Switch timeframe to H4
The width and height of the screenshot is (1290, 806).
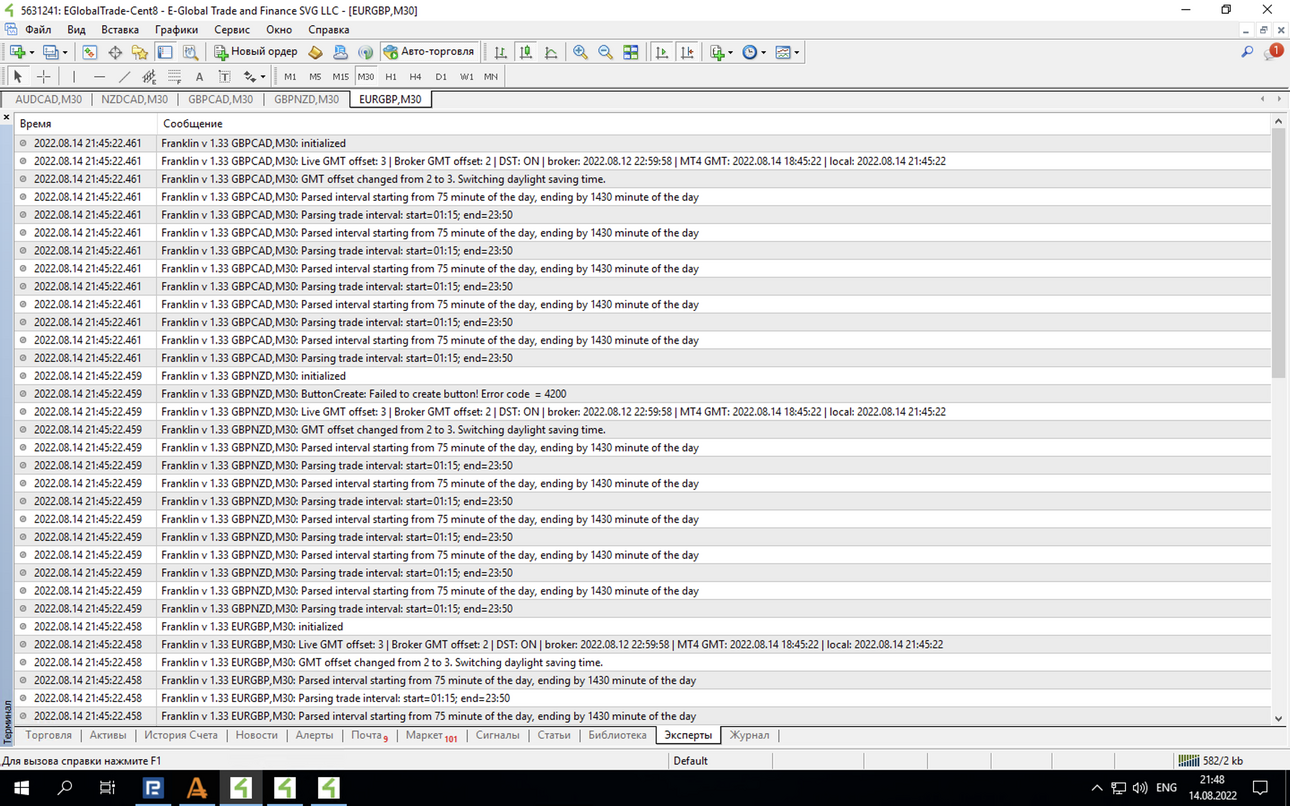415,76
